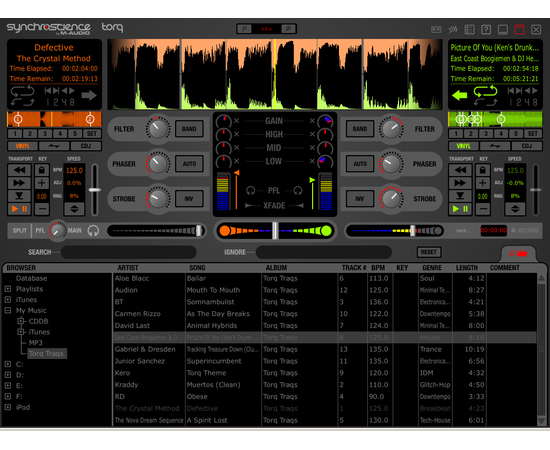This screenshot has height=450, width=550.
Task: Expand the CDDB subfolder node
Action: click(x=21, y=321)
